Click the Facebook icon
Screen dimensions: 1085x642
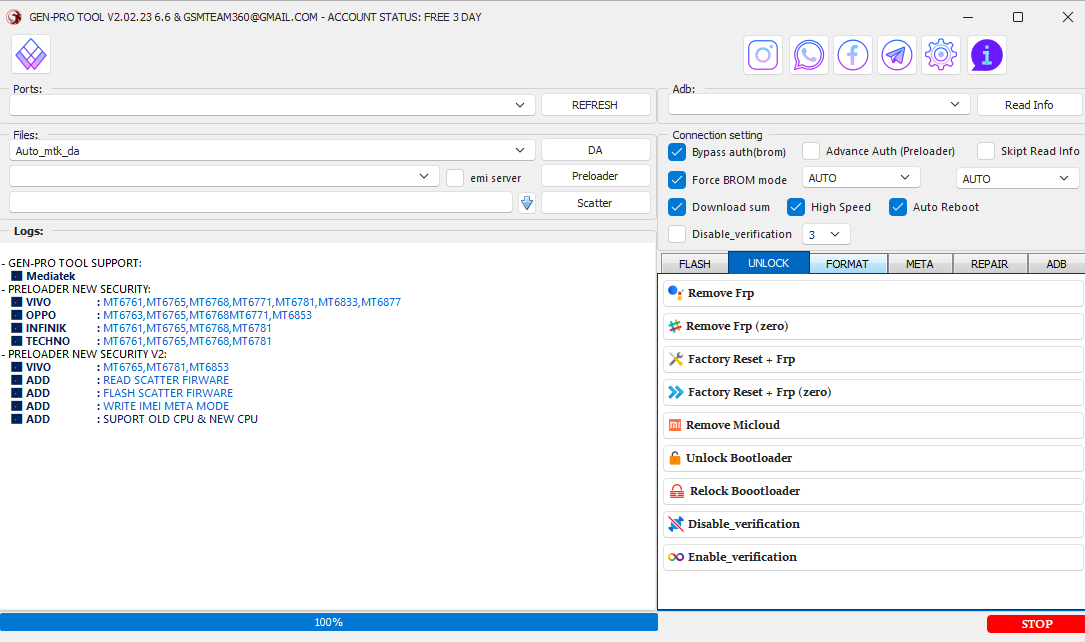pyautogui.click(x=852, y=55)
